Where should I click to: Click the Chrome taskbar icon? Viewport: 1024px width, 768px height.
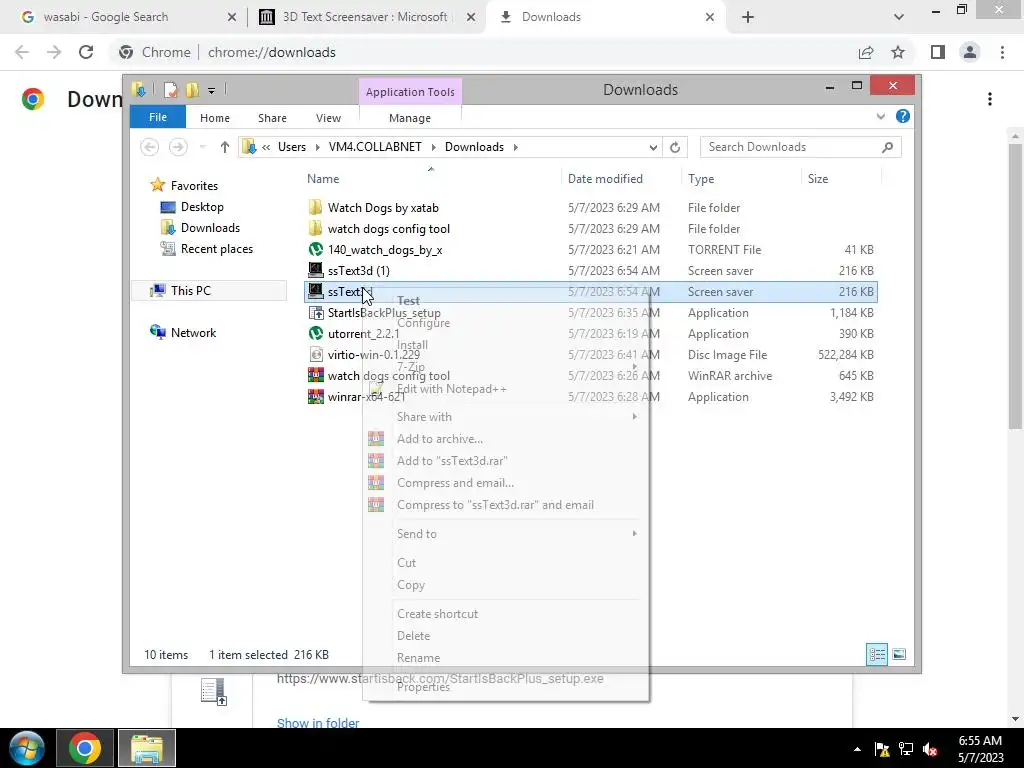click(85, 748)
